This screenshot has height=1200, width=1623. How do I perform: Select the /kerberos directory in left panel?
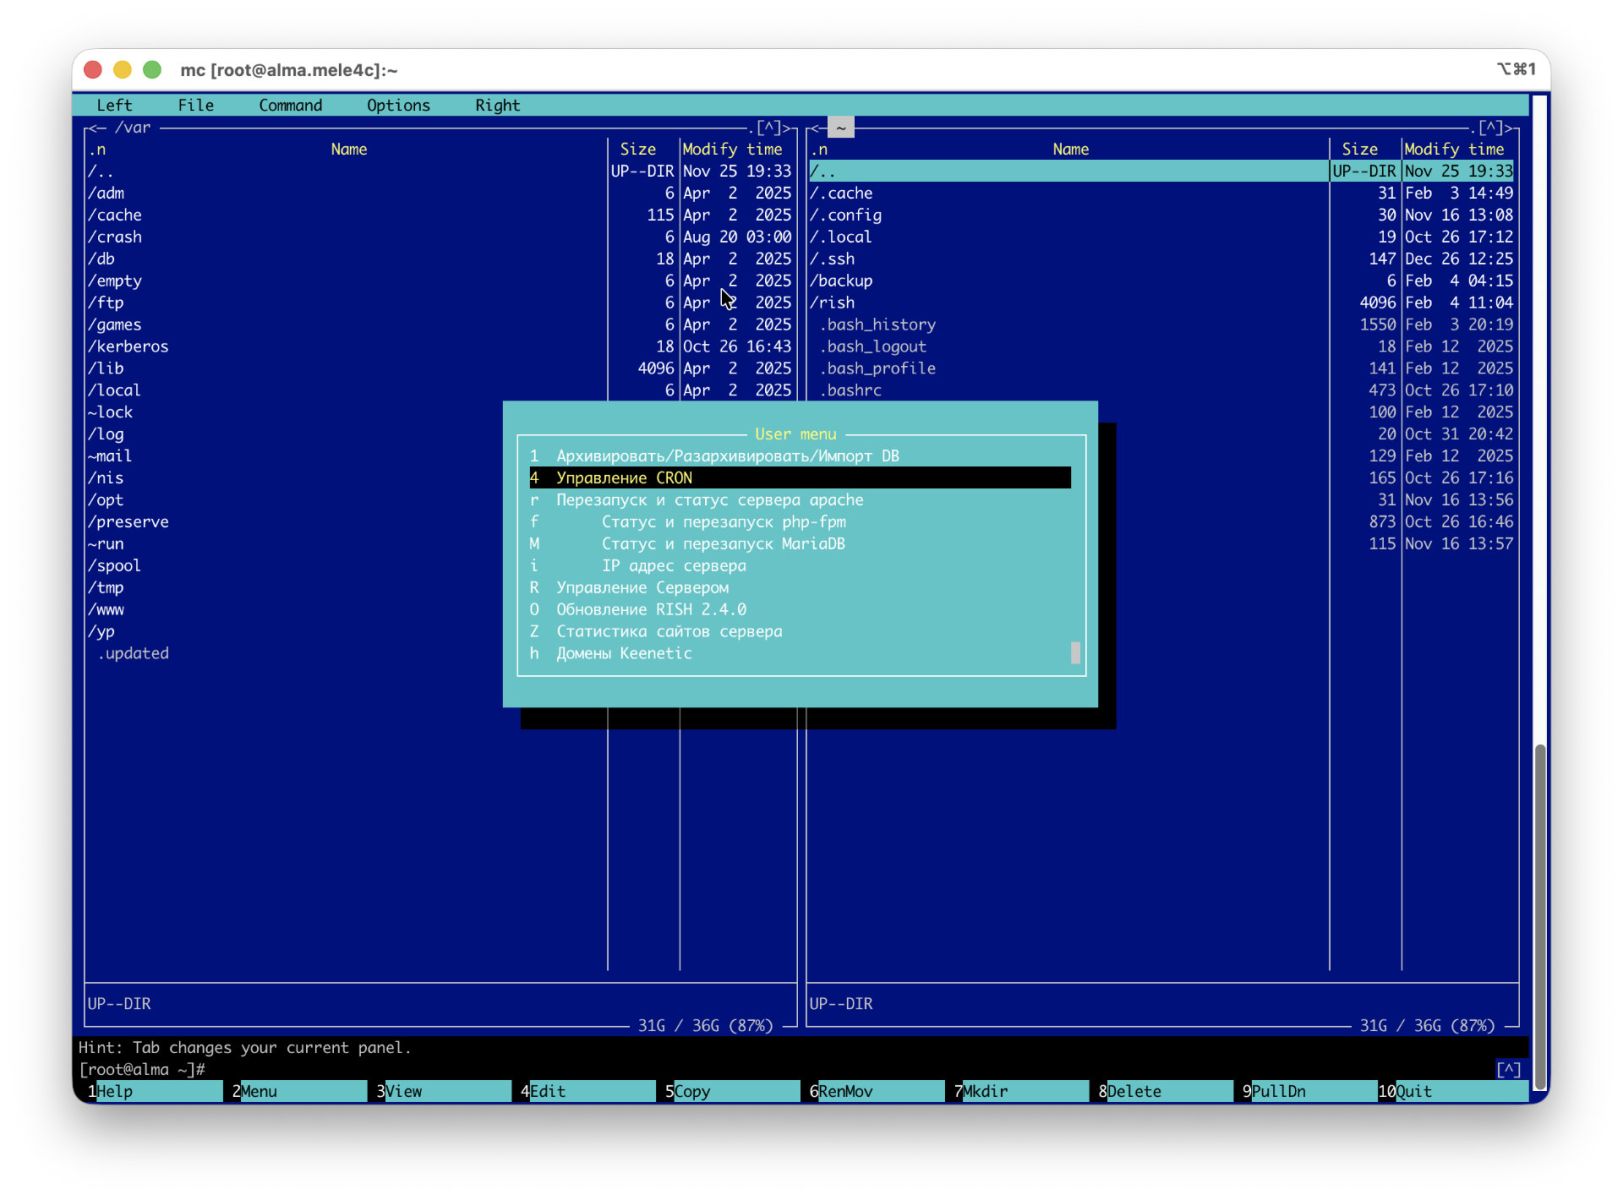[128, 347]
